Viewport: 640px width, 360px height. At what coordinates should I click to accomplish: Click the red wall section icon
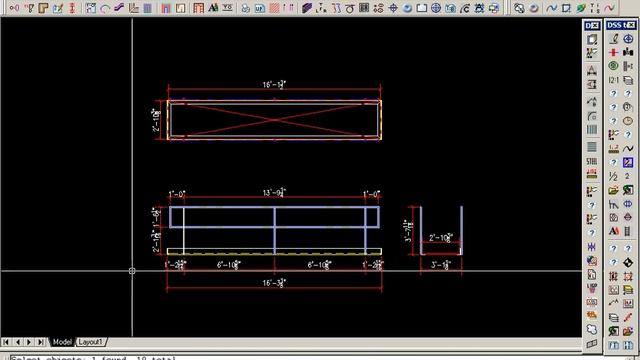[x=198, y=8]
